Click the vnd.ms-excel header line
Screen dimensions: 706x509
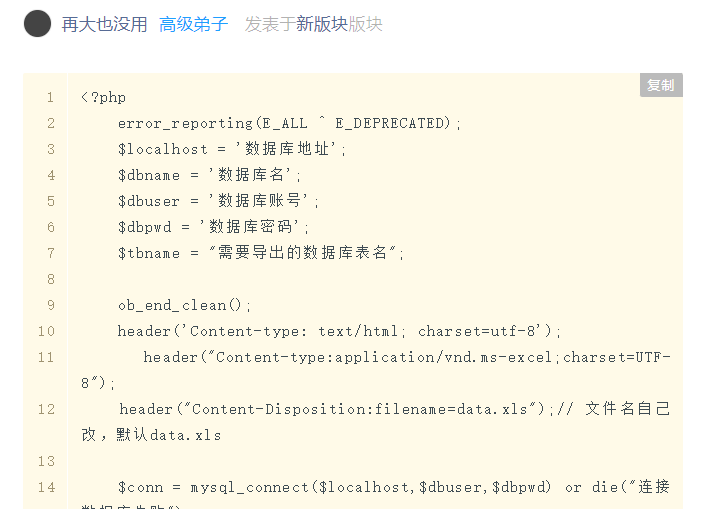[x=376, y=370]
